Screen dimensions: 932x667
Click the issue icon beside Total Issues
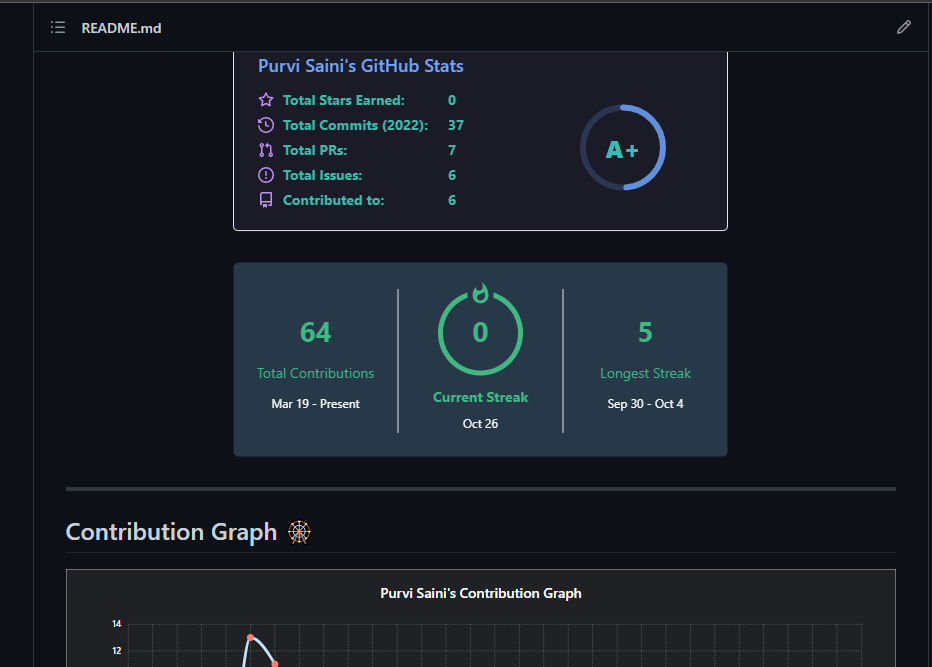coord(266,175)
